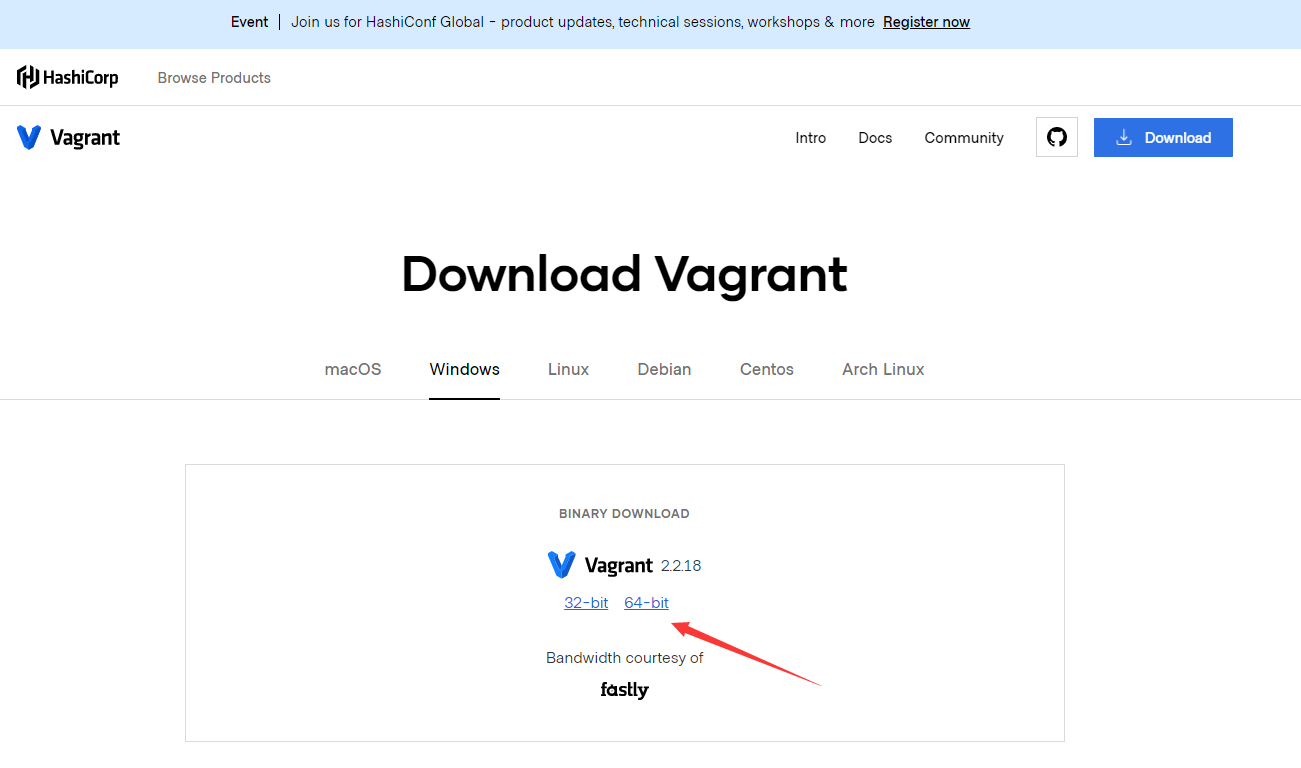
Task: Switch to the Linux tab
Action: tap(568, 369)
